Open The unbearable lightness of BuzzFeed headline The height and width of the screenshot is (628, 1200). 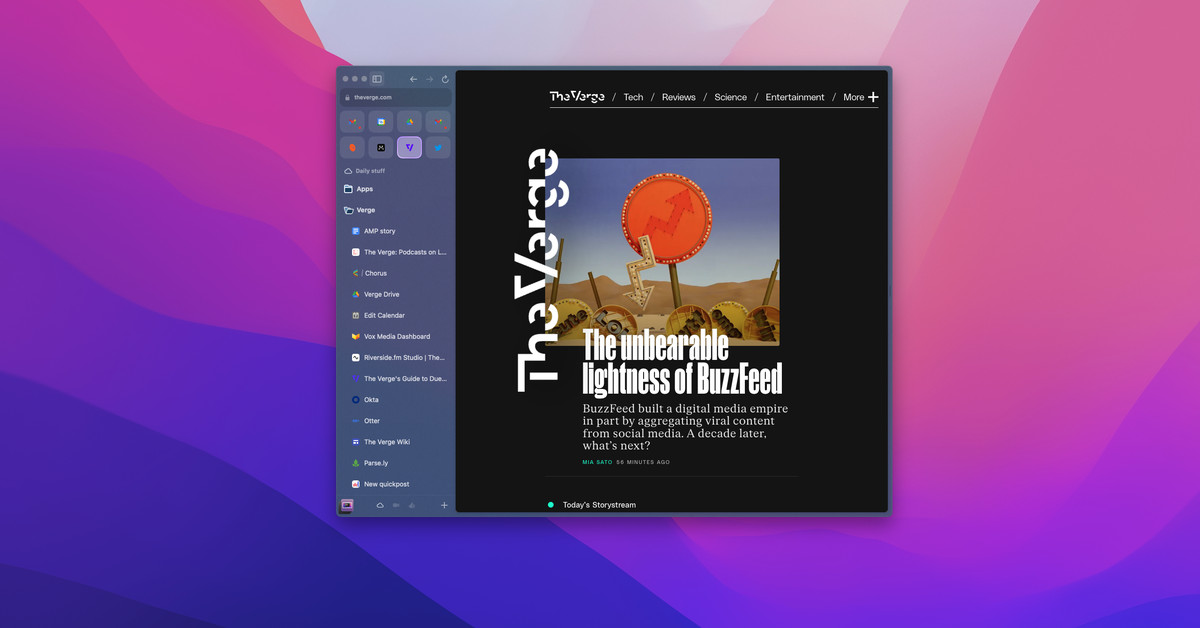pos(682,363)
